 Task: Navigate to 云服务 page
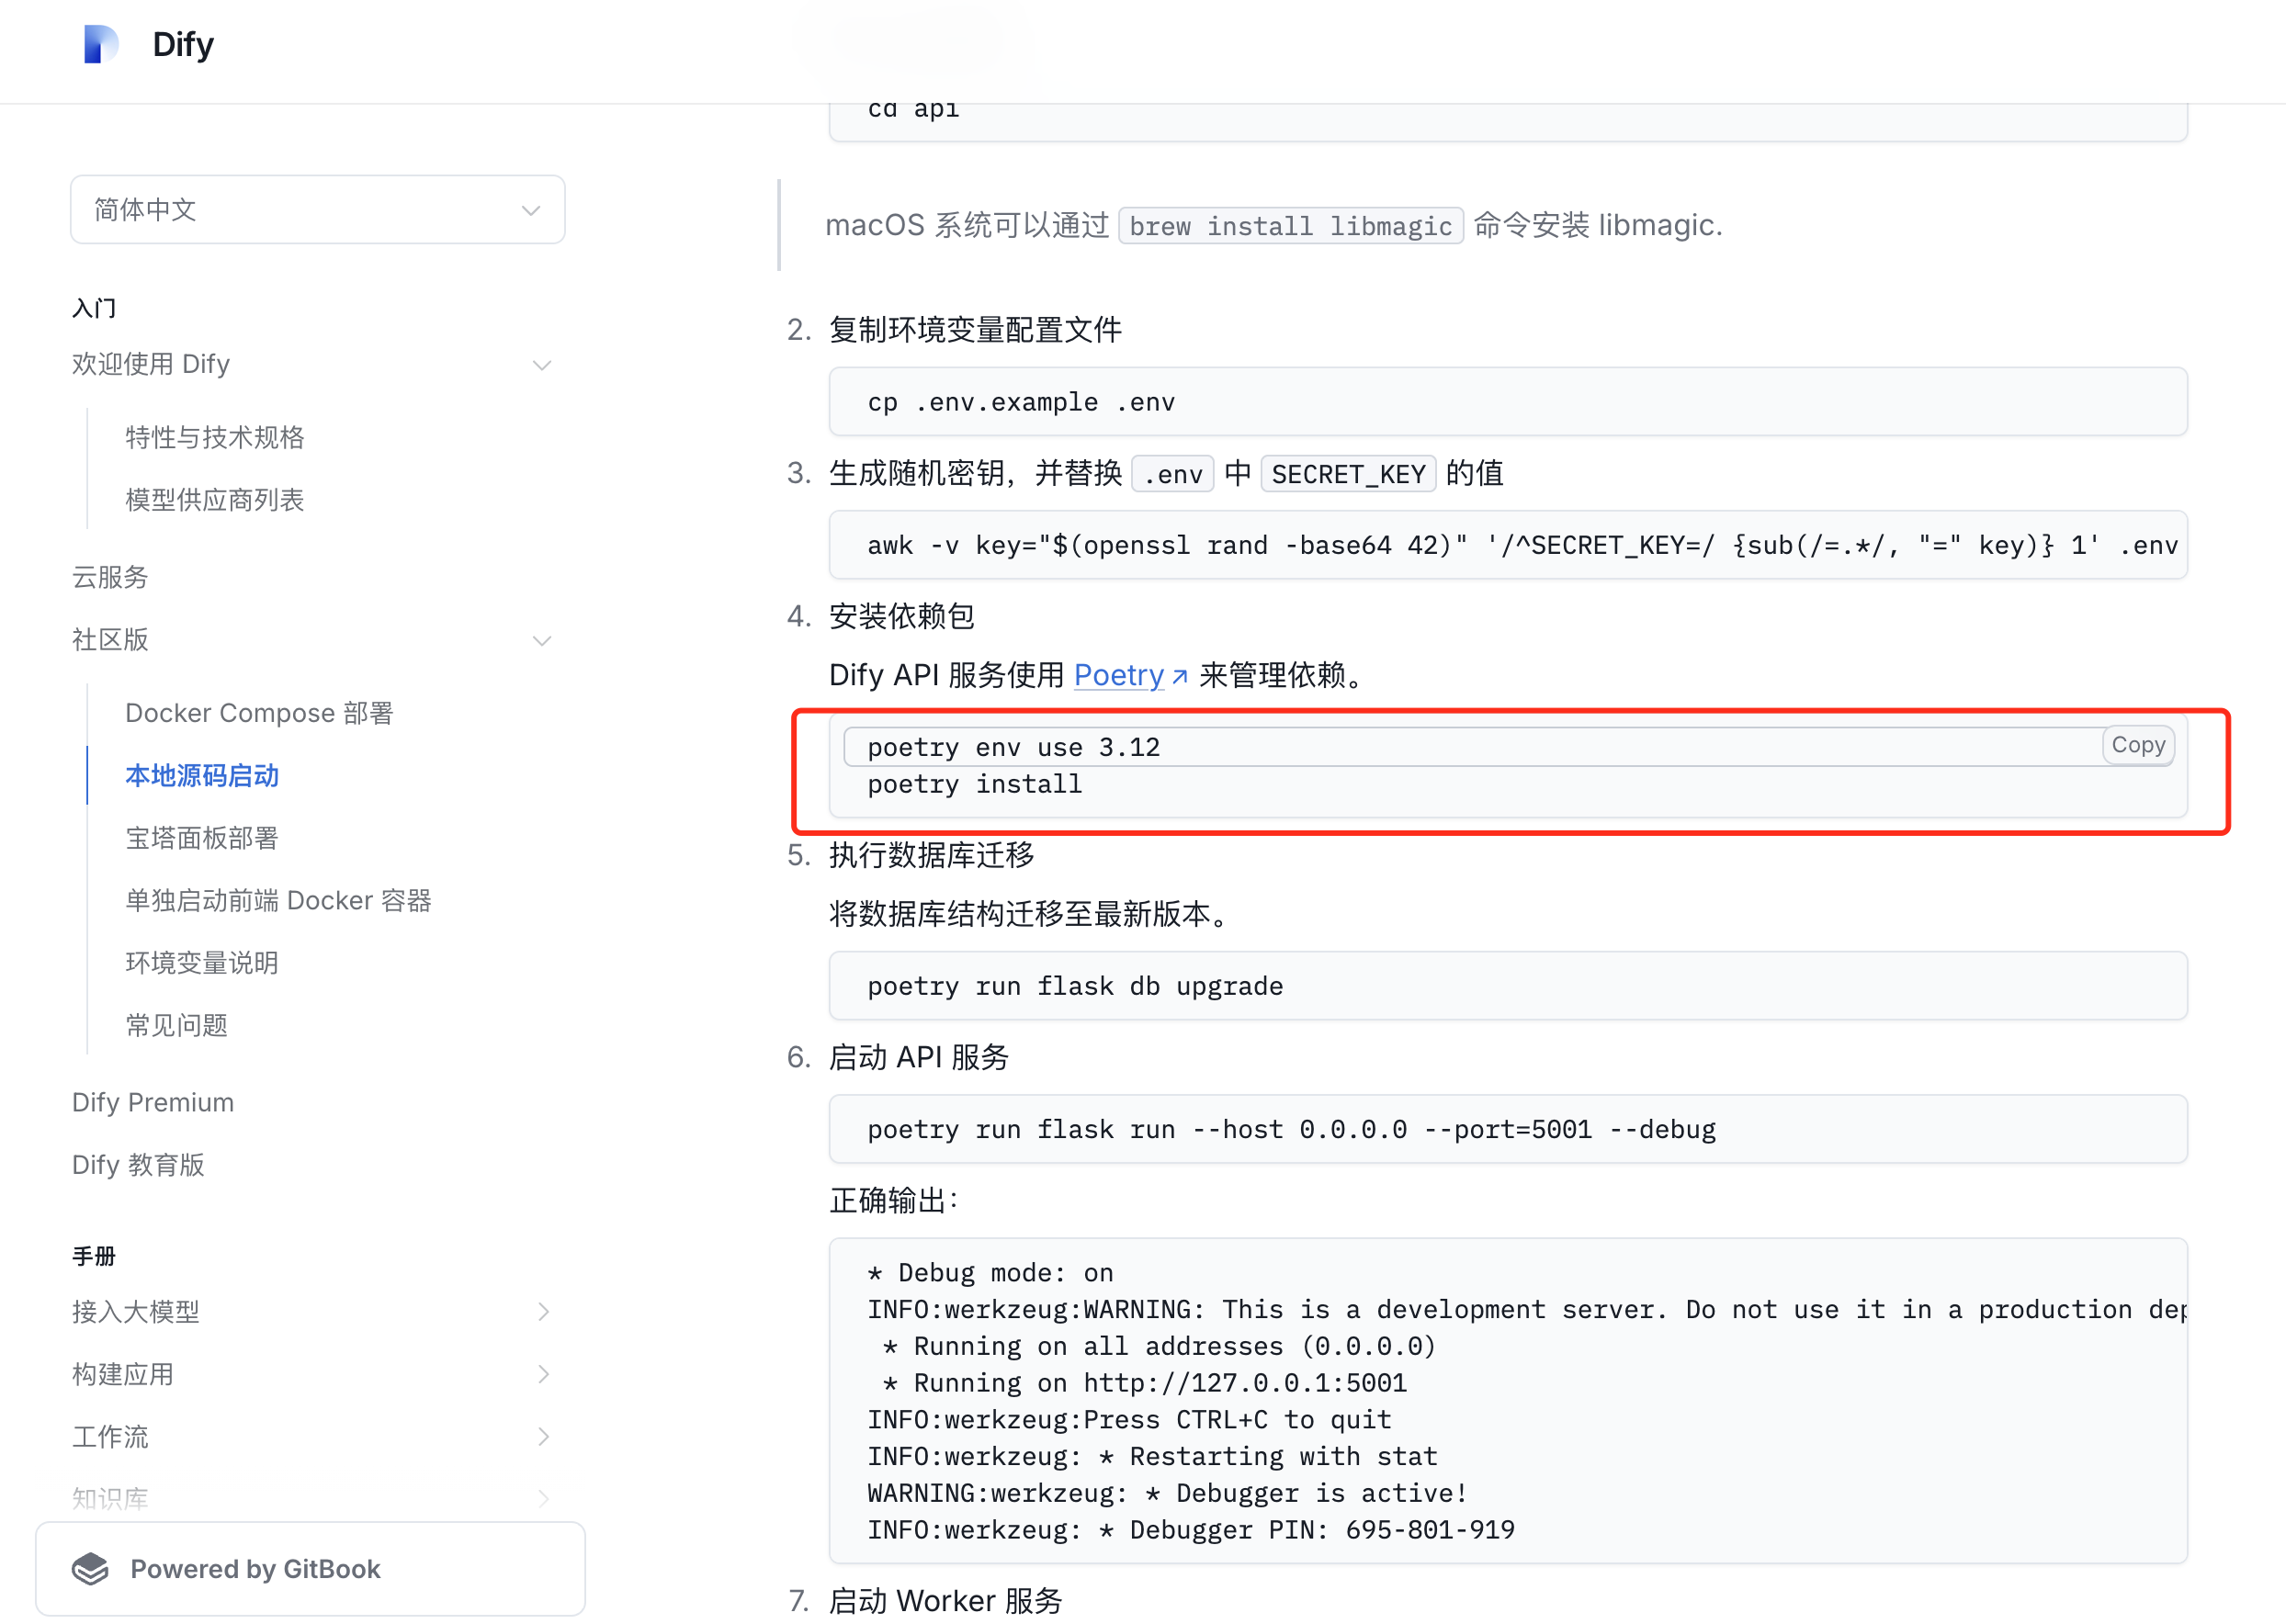(x=110, y=578)
